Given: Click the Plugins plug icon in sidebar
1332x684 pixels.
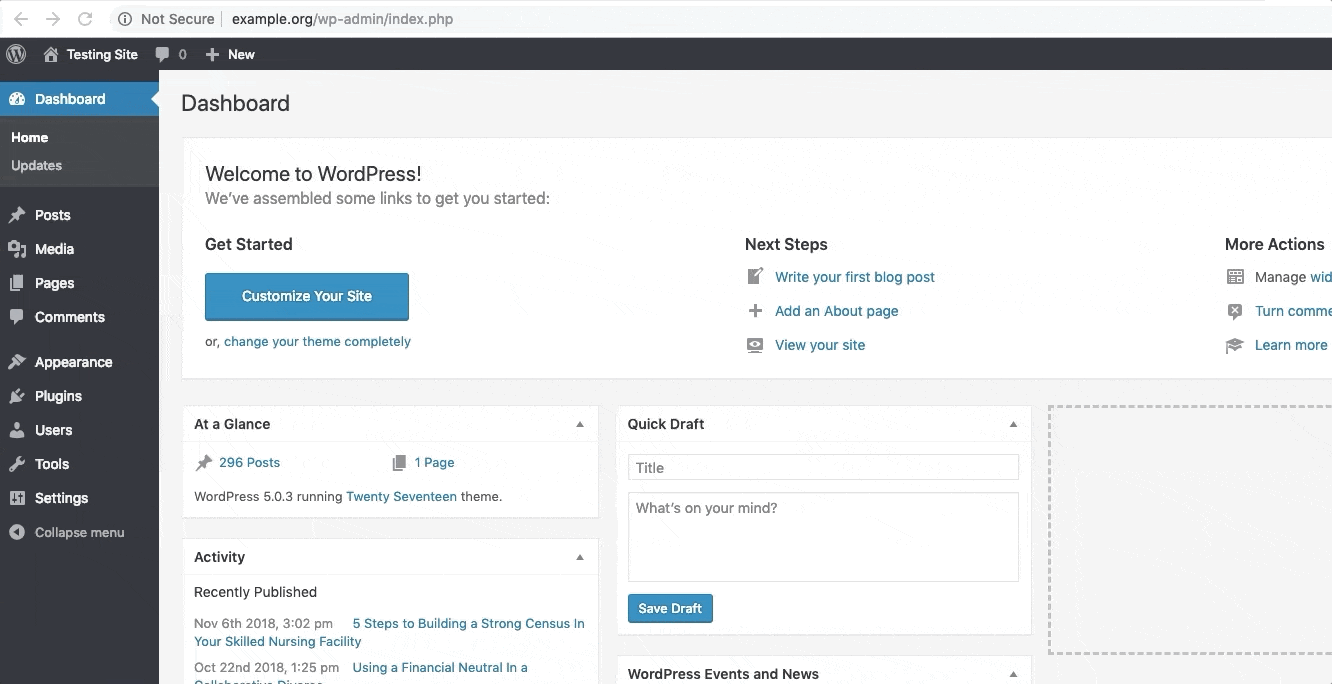Looking at the screenshot, I should coord(17,396).
